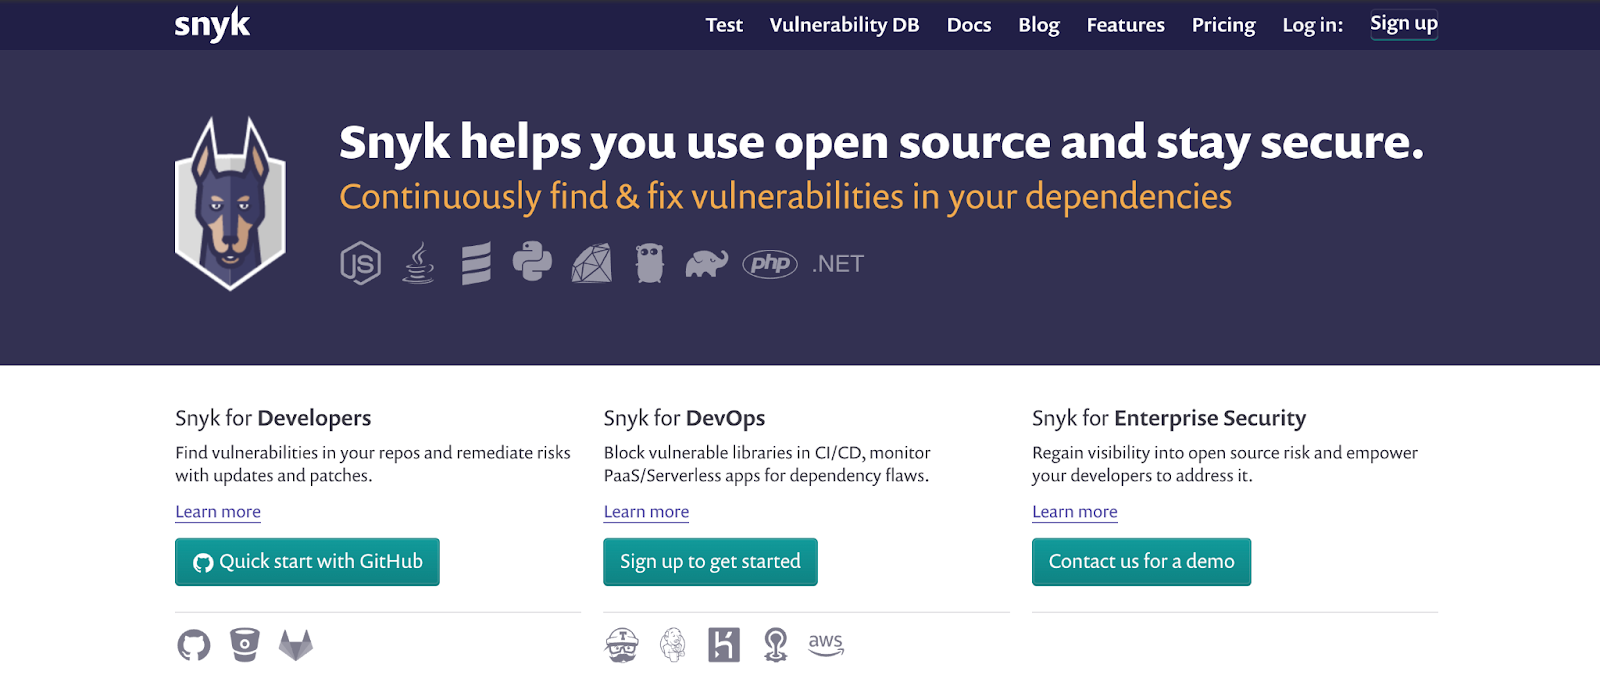This screenshot has width=1600, height=700.
Task: Click the GitHub octocat icon under Developers
Action: point(194,645)
